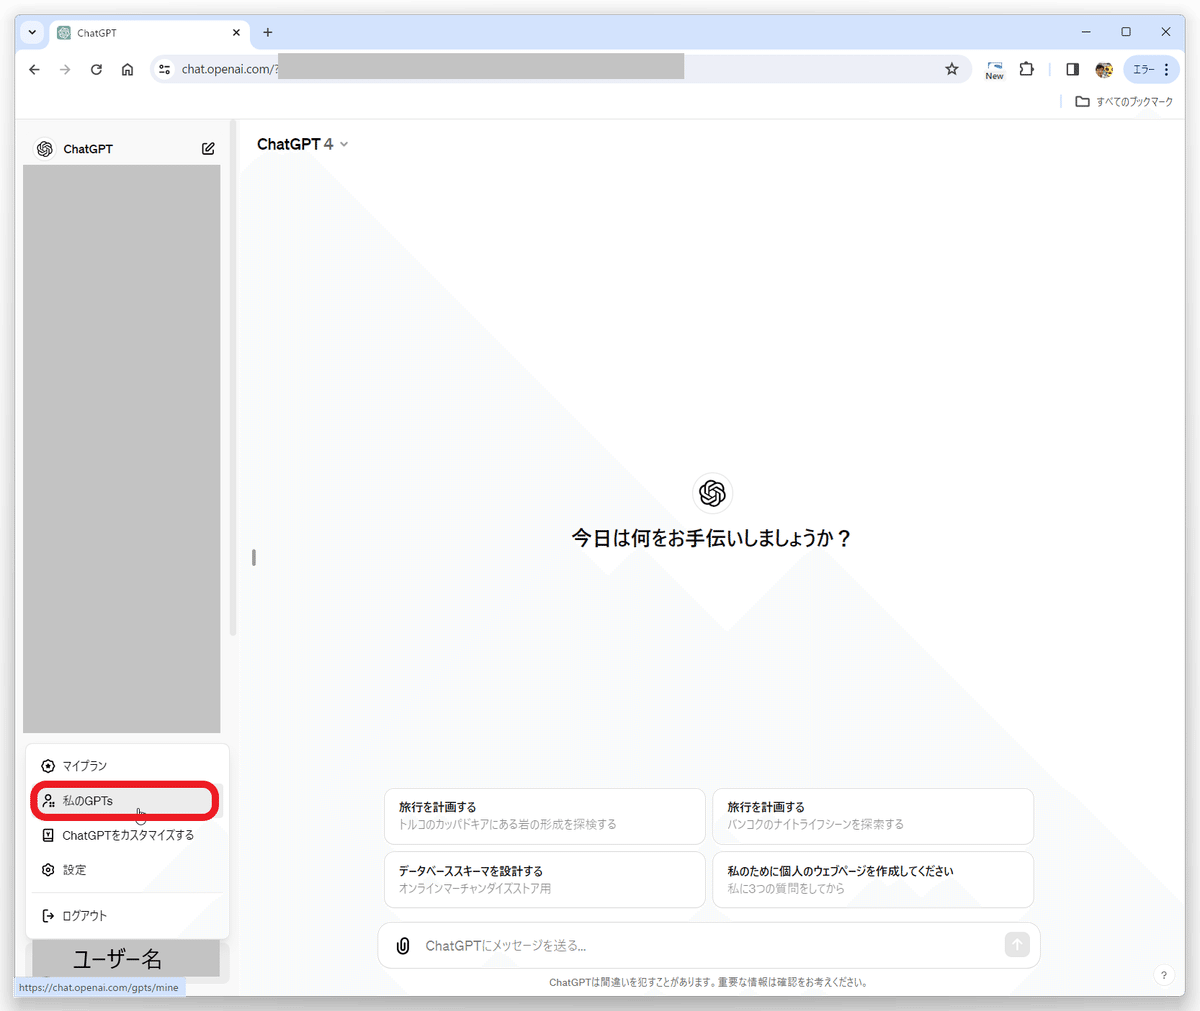Open the エラー Chrome menu button
Image resolution: width=1200 pixels, height=1011 pixels.
[x=1151, y=69]
